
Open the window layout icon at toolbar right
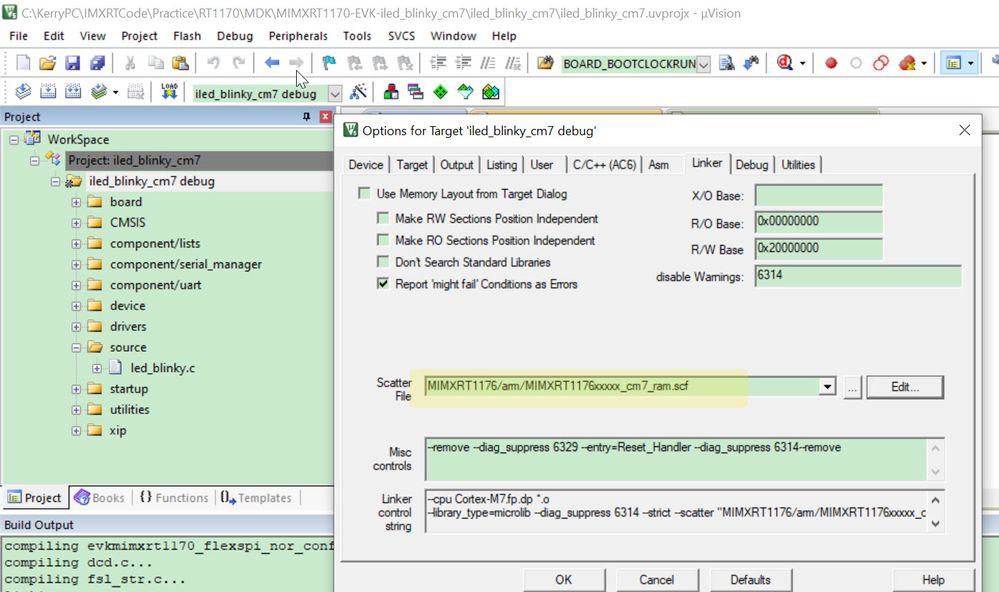(954, 63)
